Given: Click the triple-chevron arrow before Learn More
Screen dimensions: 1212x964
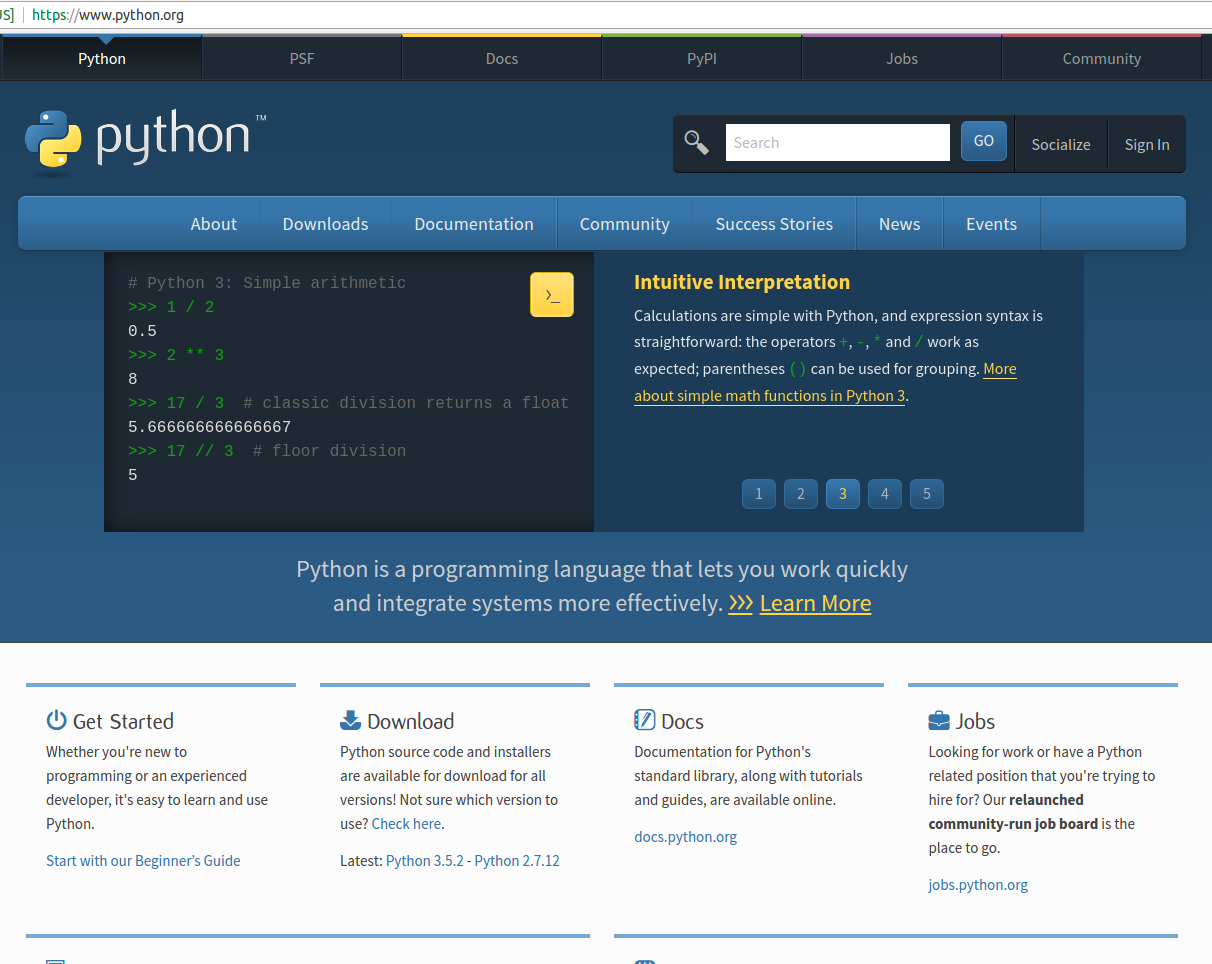Looking at the screenshot, I should [741, 603].
